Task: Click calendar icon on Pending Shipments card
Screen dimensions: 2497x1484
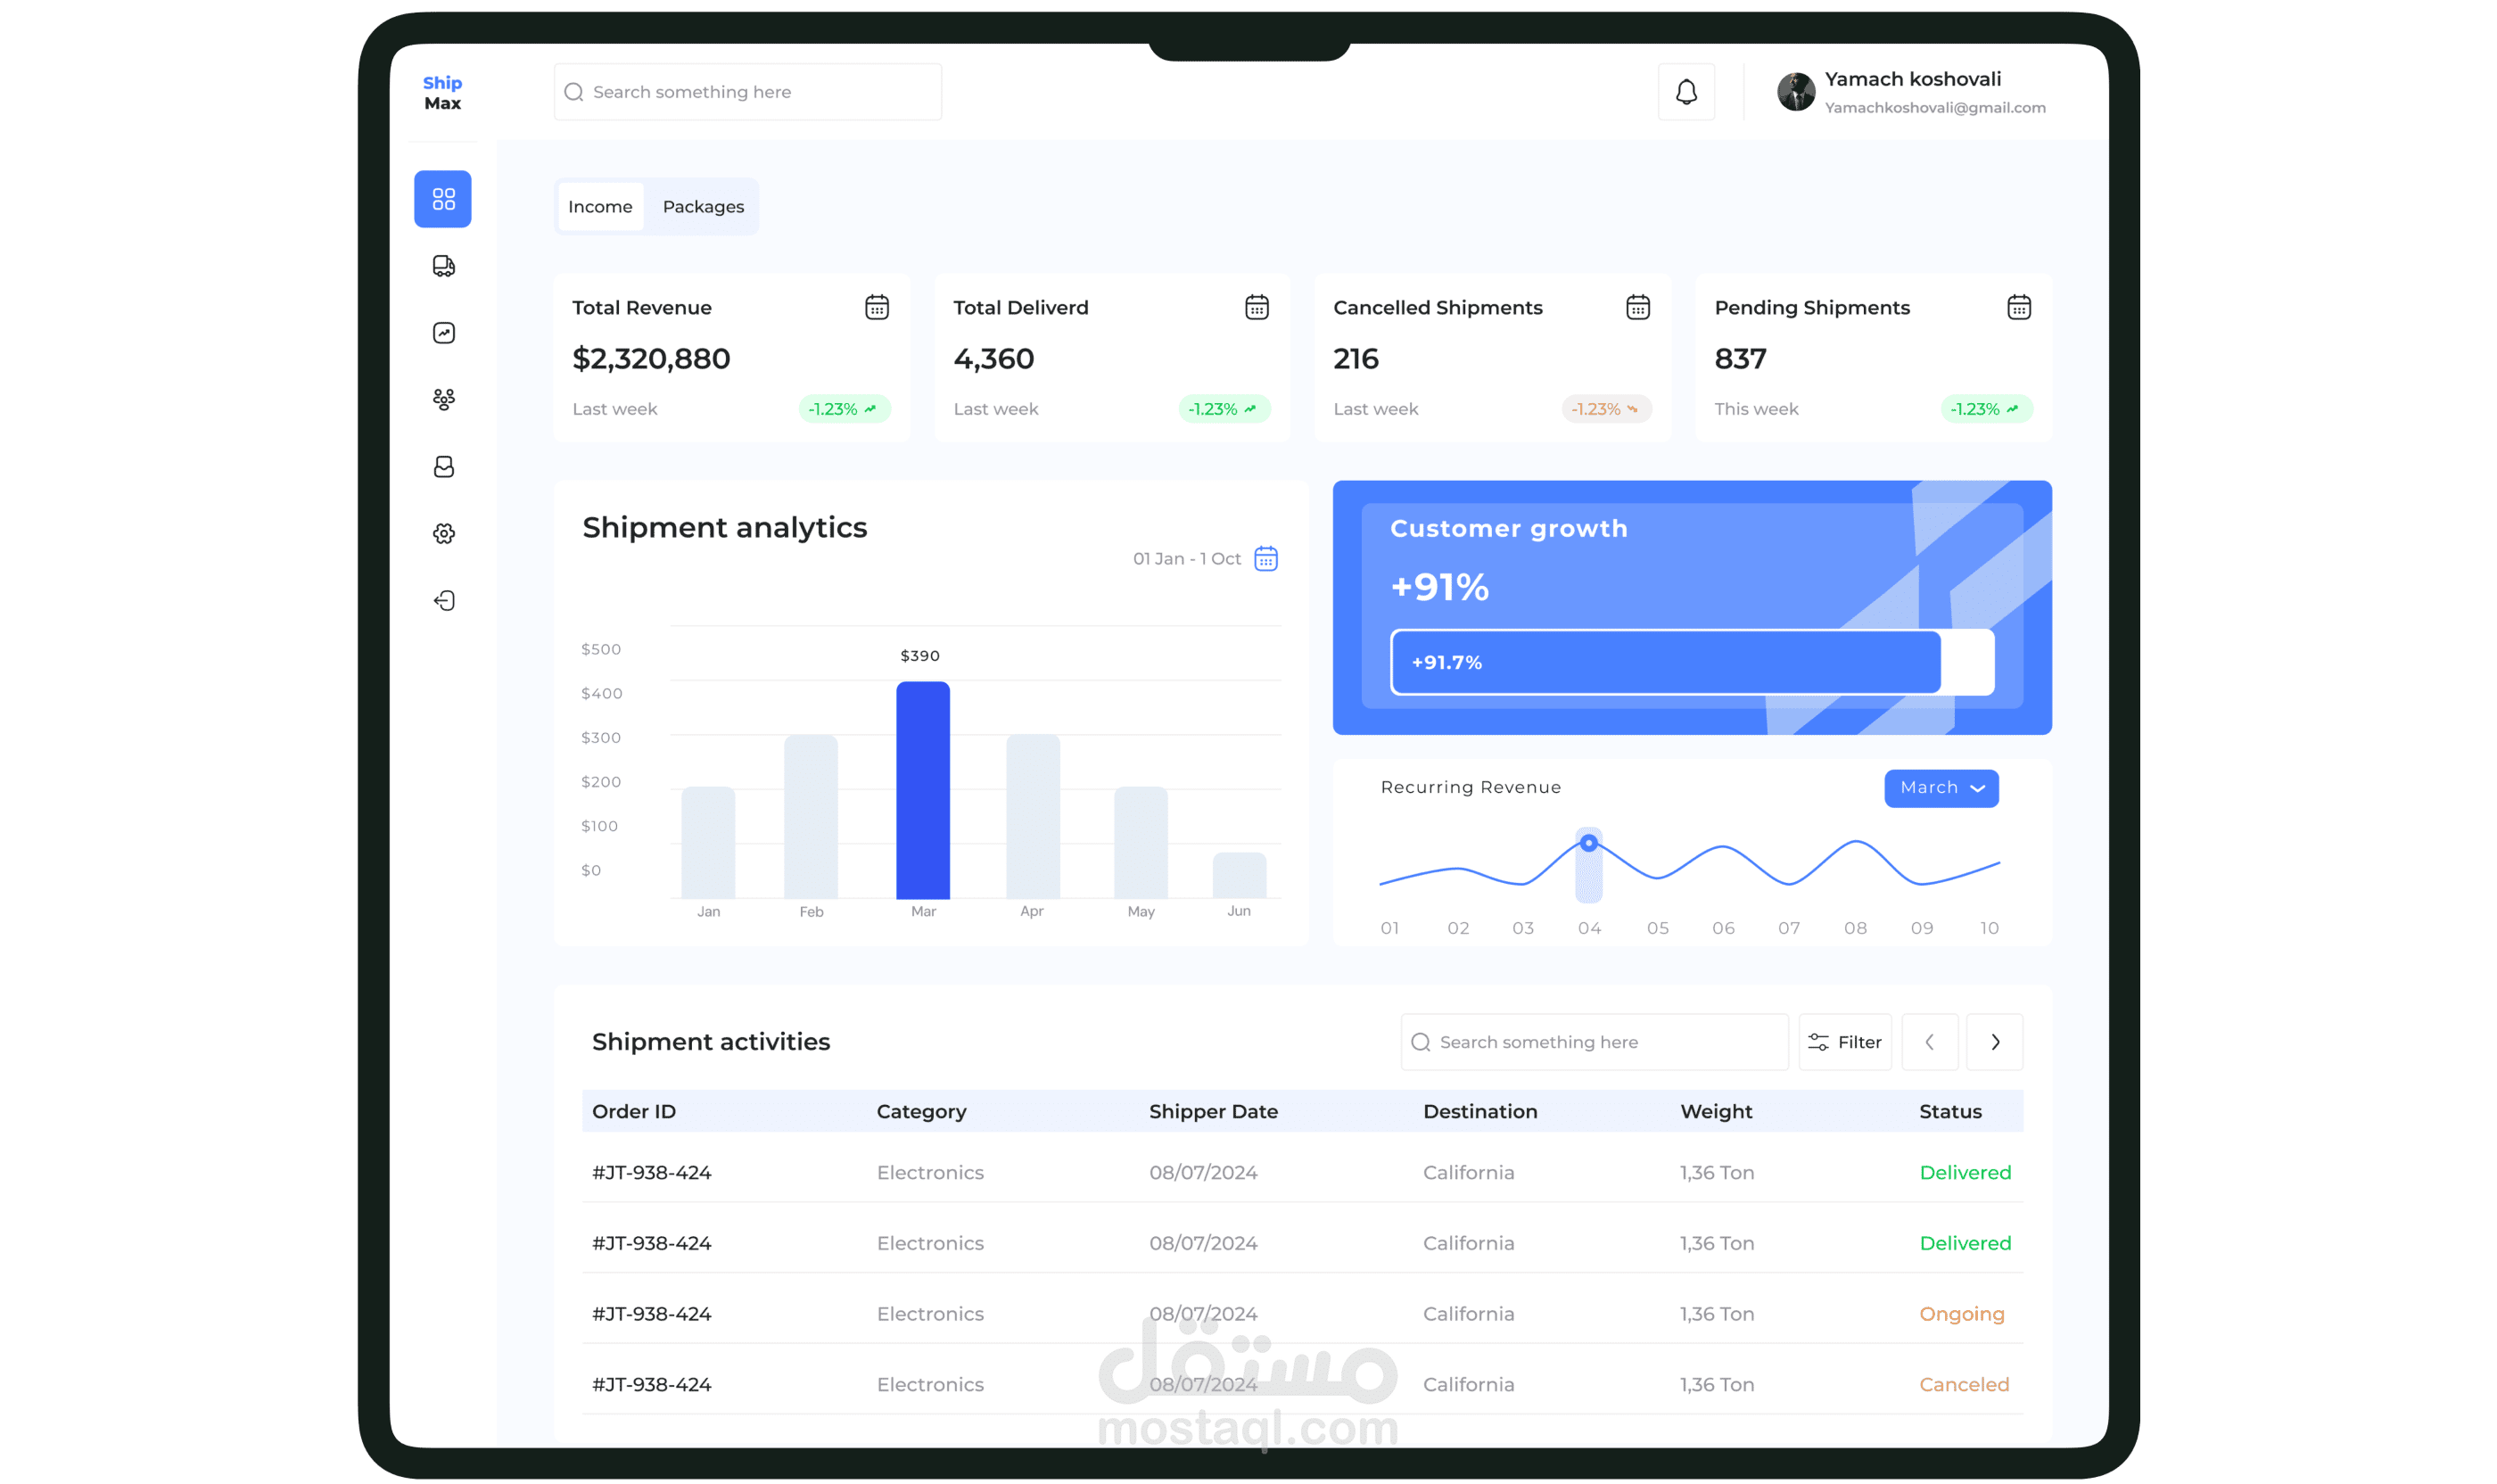Action: [x=2017, y=307]
